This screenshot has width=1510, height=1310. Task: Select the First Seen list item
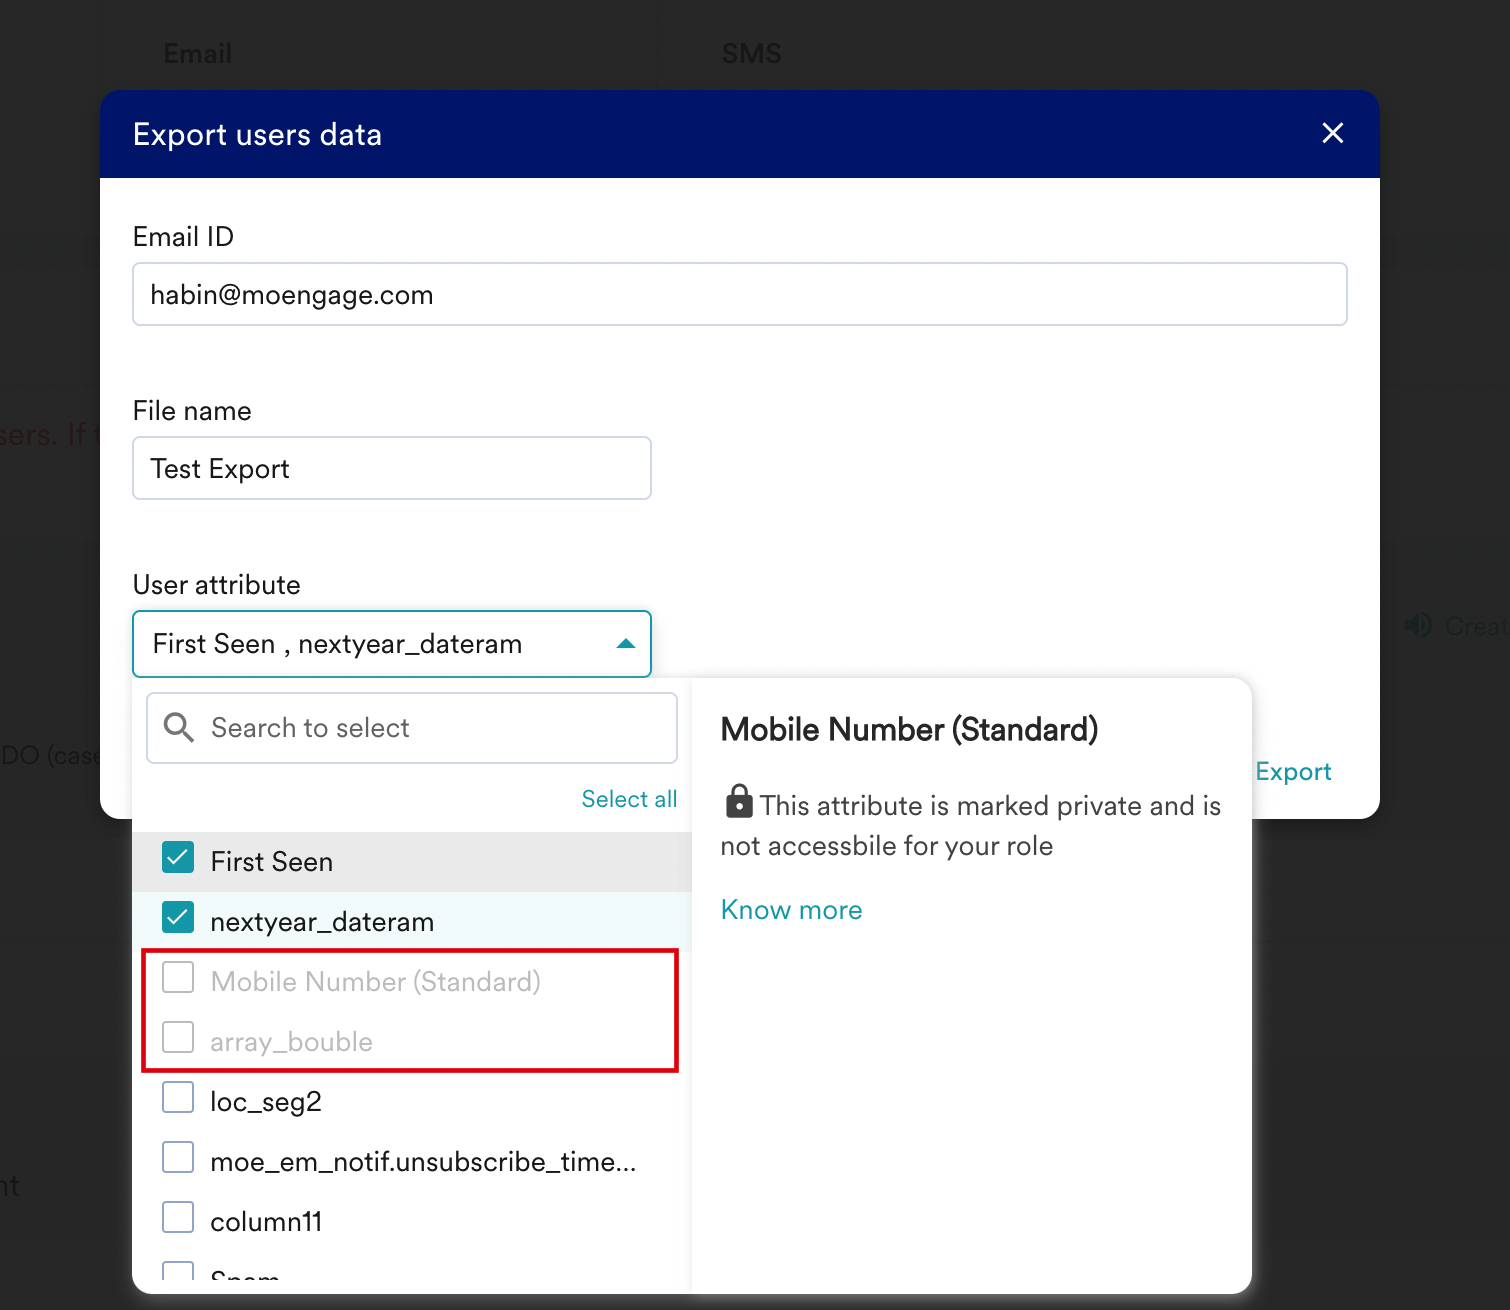coord(272,862)
